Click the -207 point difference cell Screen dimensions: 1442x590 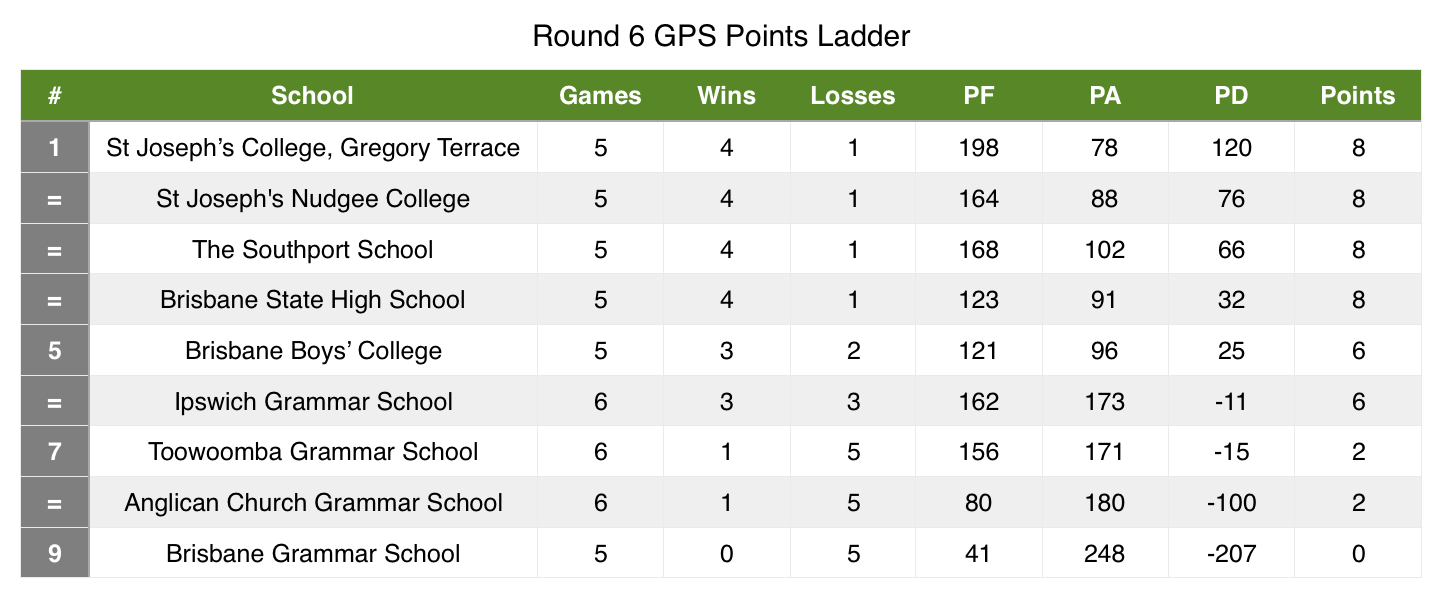[x=1231, y=553]
